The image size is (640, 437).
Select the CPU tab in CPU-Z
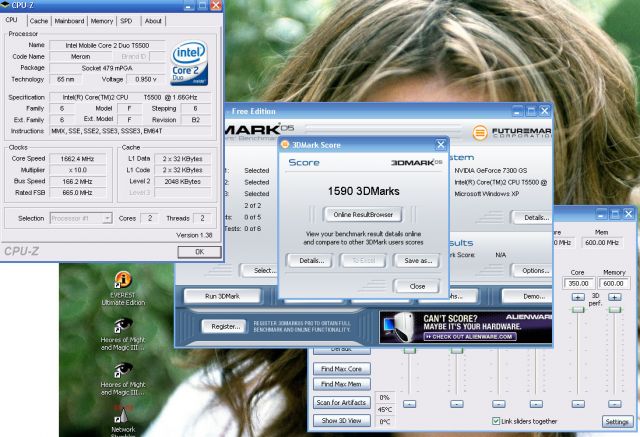click(x=11, y=20)
